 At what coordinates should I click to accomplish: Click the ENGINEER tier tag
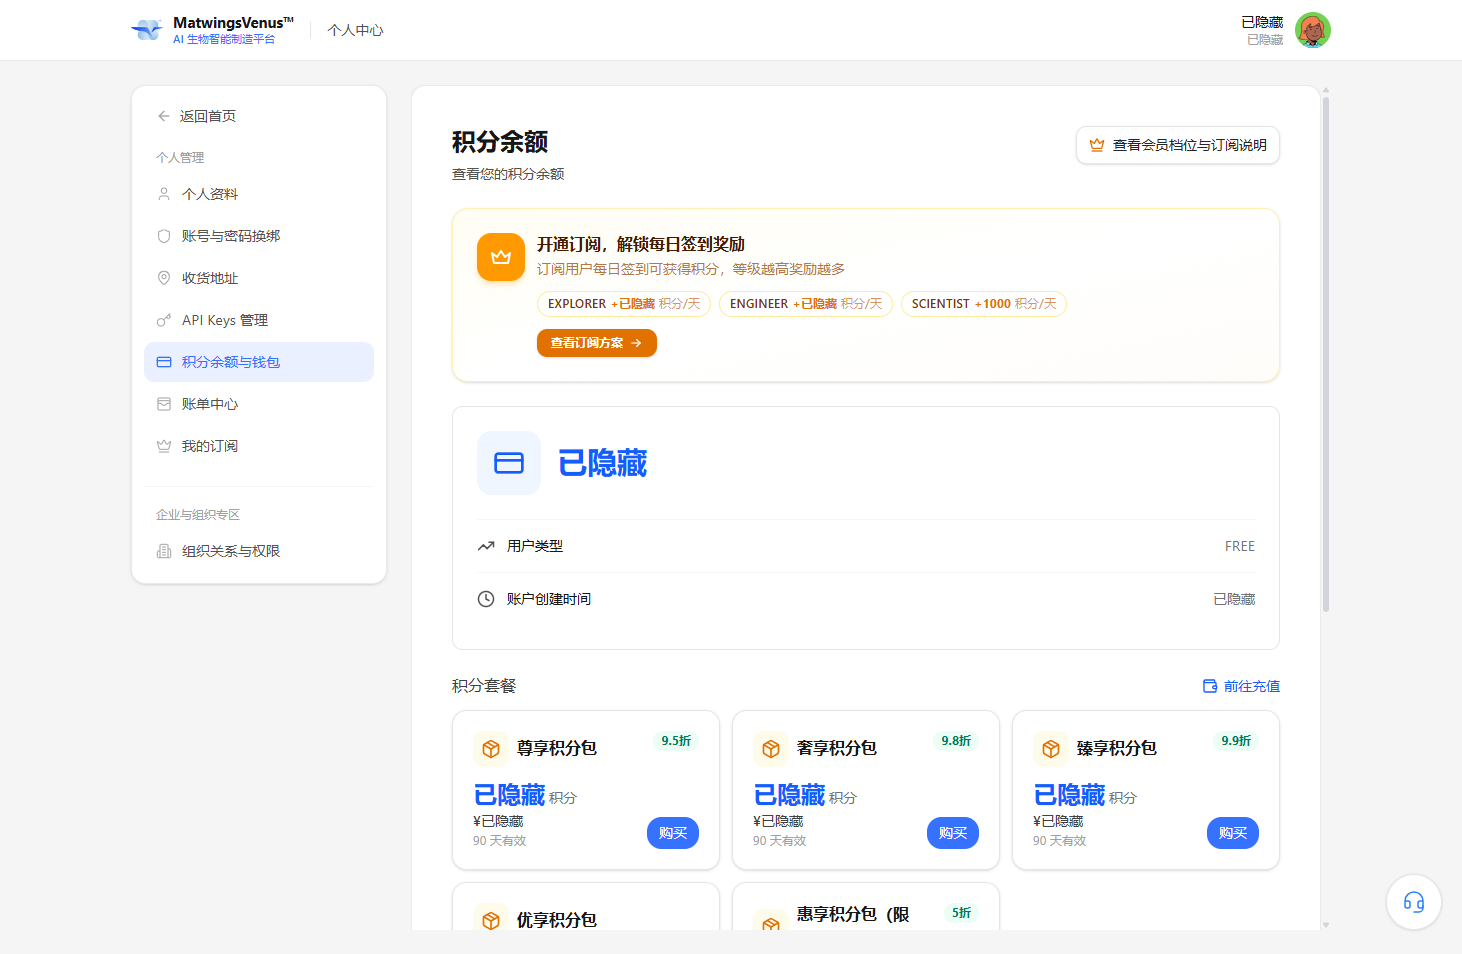coord(806,304)
